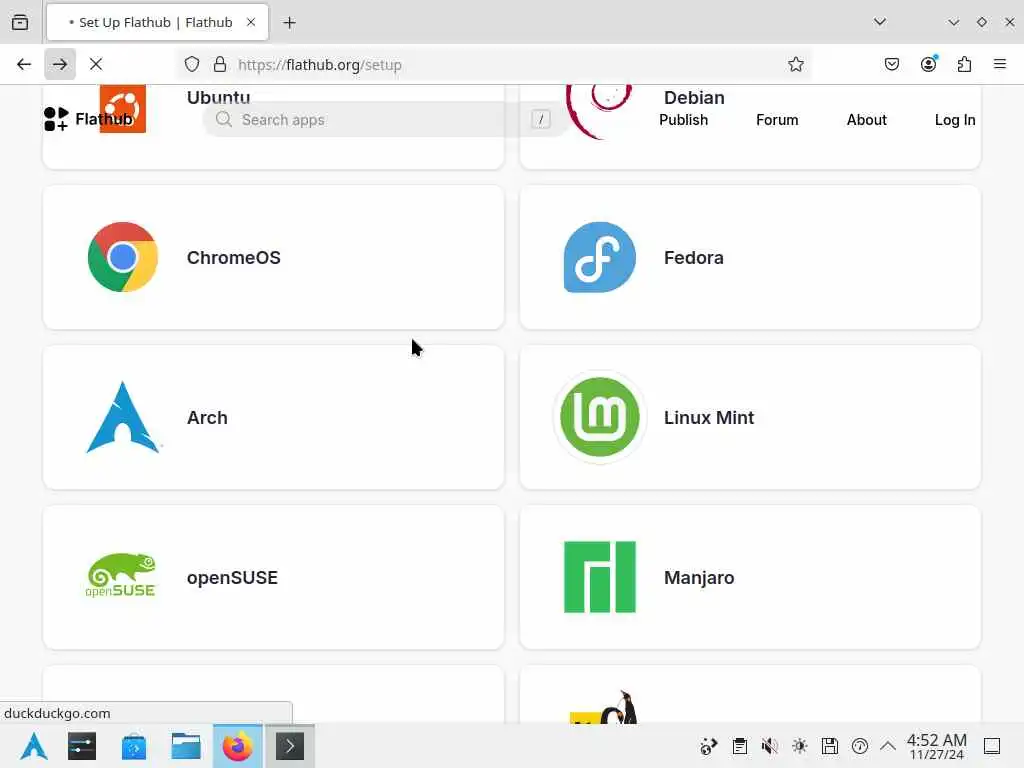List all tabs dropdown
This screenshot has height=768, width=1024.
pos(880,22)
